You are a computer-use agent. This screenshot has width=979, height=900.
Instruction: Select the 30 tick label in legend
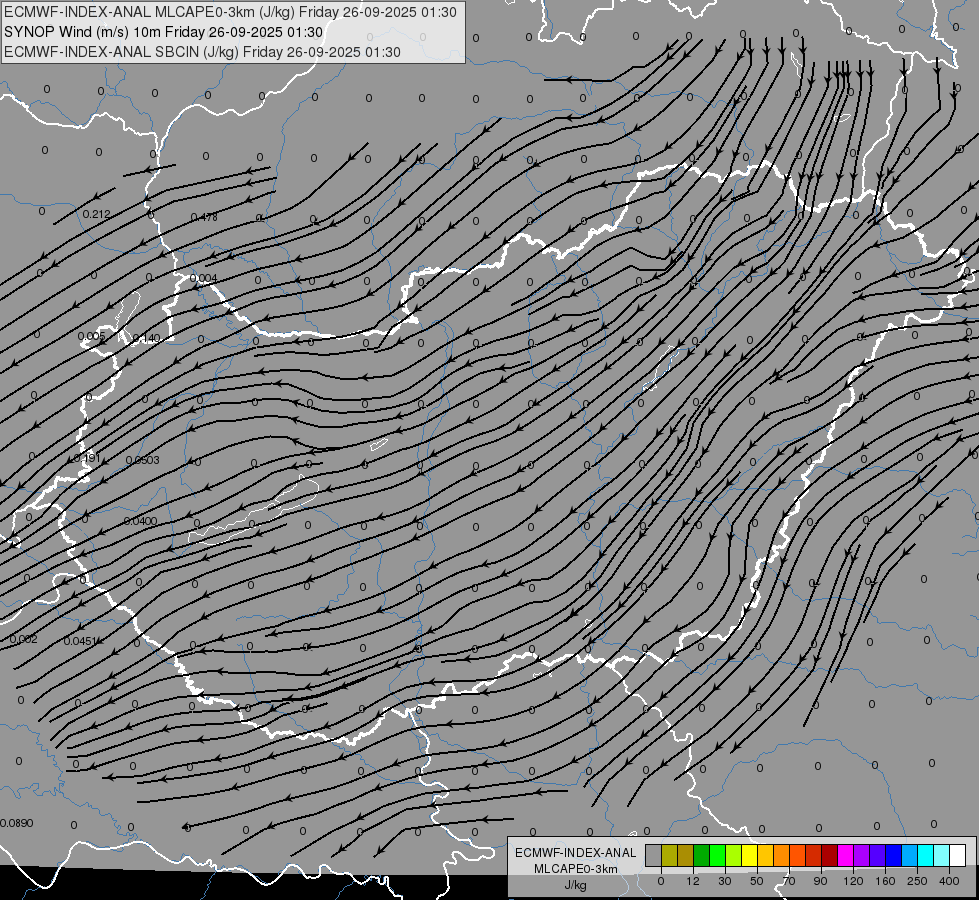coord(725,881)
